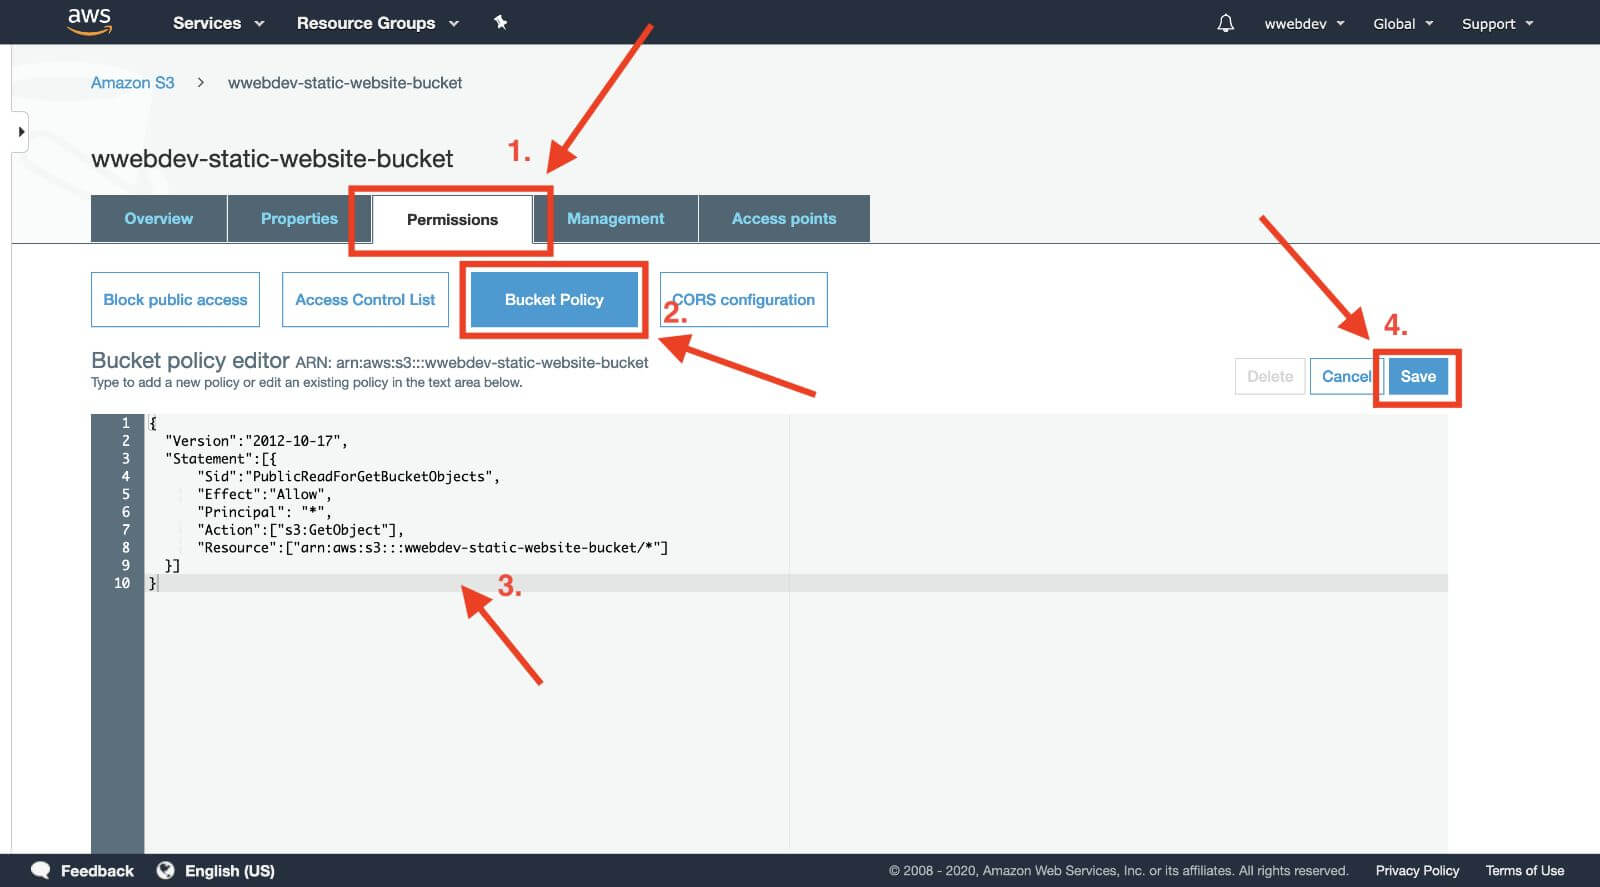This screenshot has height=887, width=1600.
Task: Click the "Action":["s3:GetObject"] line
Action: 300,530
